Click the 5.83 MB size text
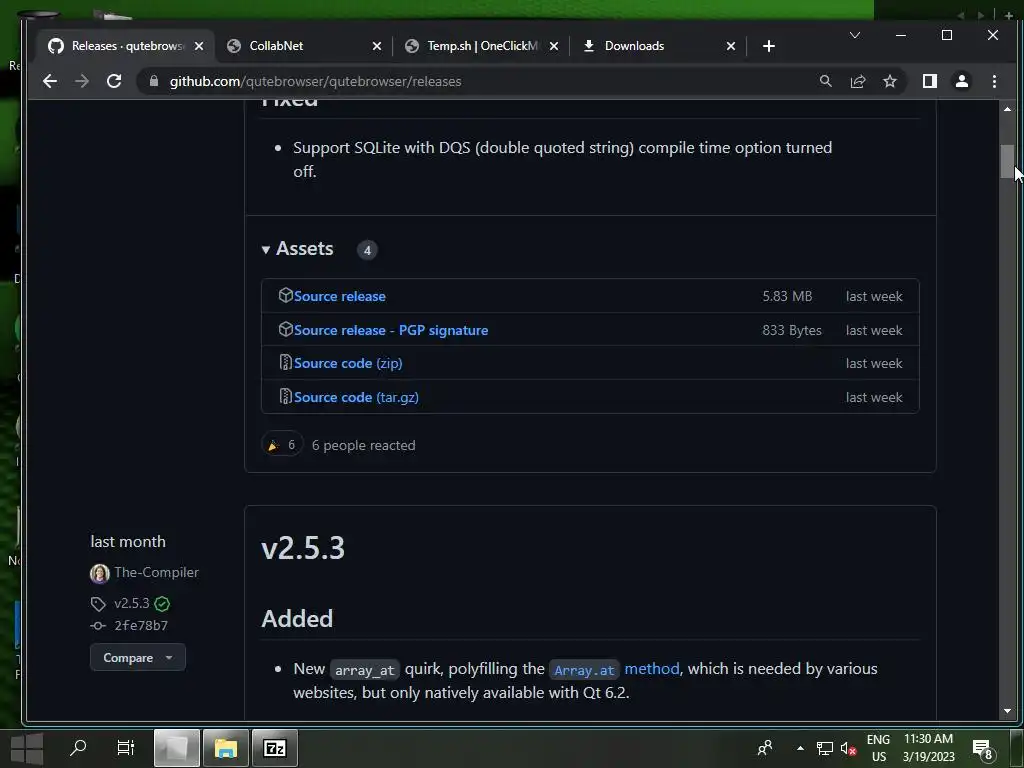1024x768 pixels. (787, 296)
